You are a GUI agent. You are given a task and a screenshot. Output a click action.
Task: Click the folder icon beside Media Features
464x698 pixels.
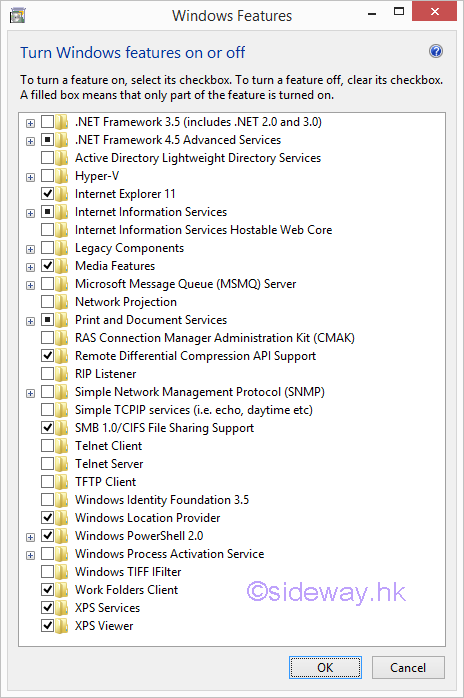pos(62,266)
